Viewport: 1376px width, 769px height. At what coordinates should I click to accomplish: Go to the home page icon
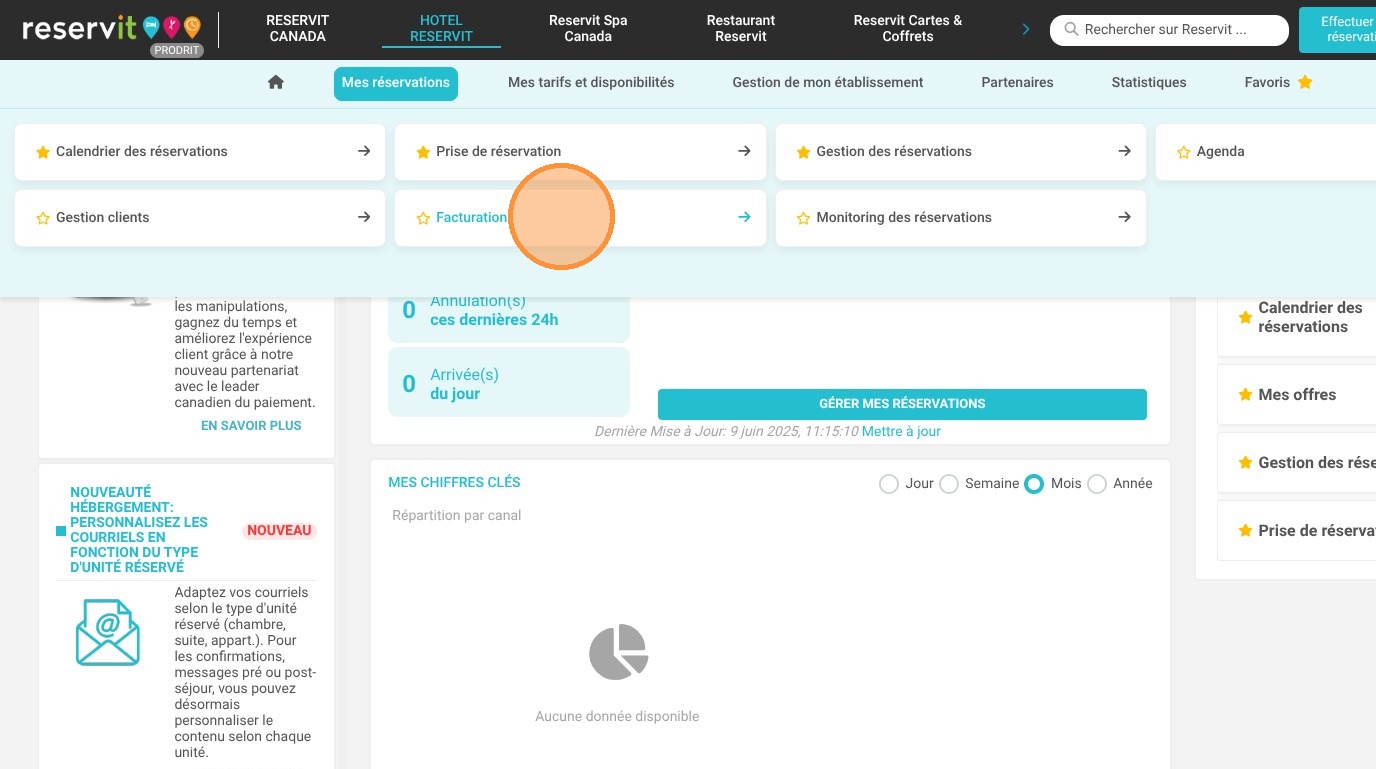coord(276,83)
